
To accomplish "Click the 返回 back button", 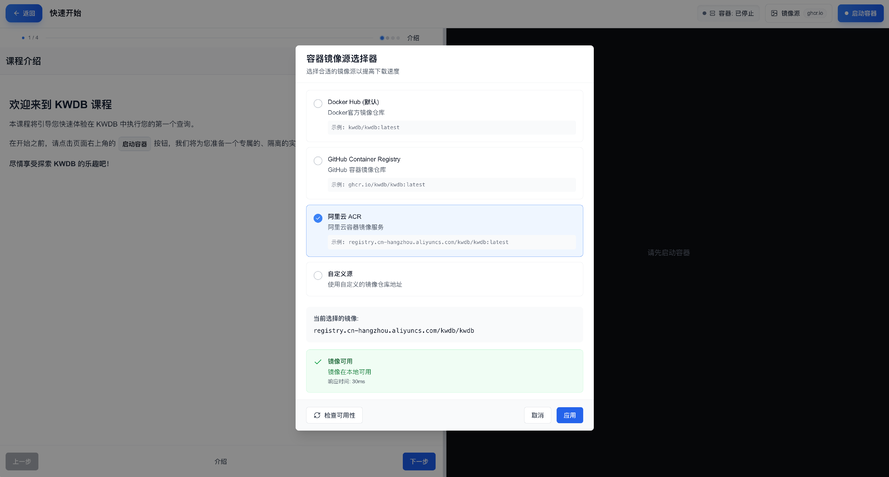I will [x=24, y=13].
